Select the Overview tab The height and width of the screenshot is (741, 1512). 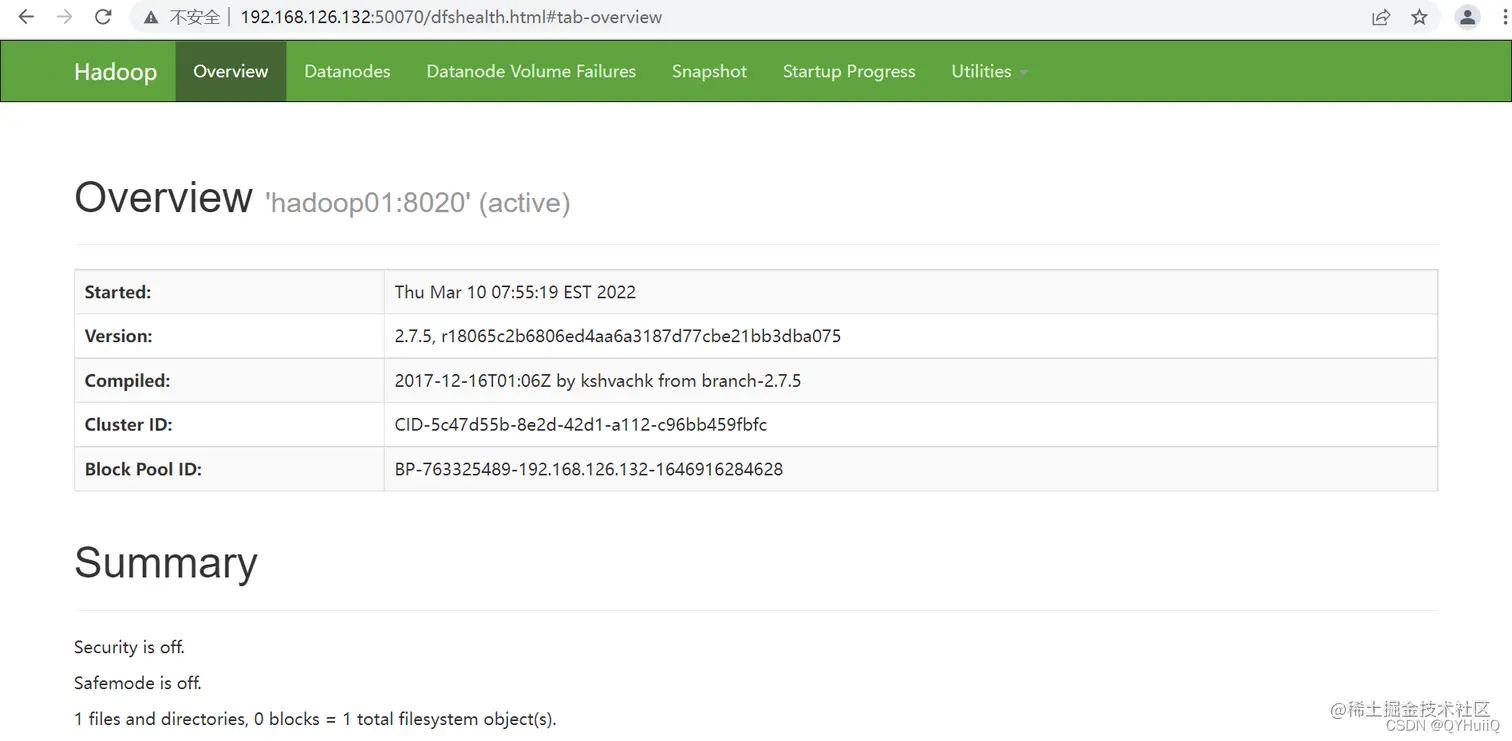click(231, 71)
